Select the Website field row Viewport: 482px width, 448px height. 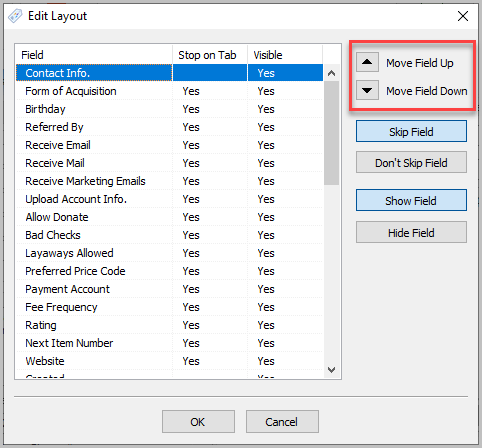[x=169, y=361]
